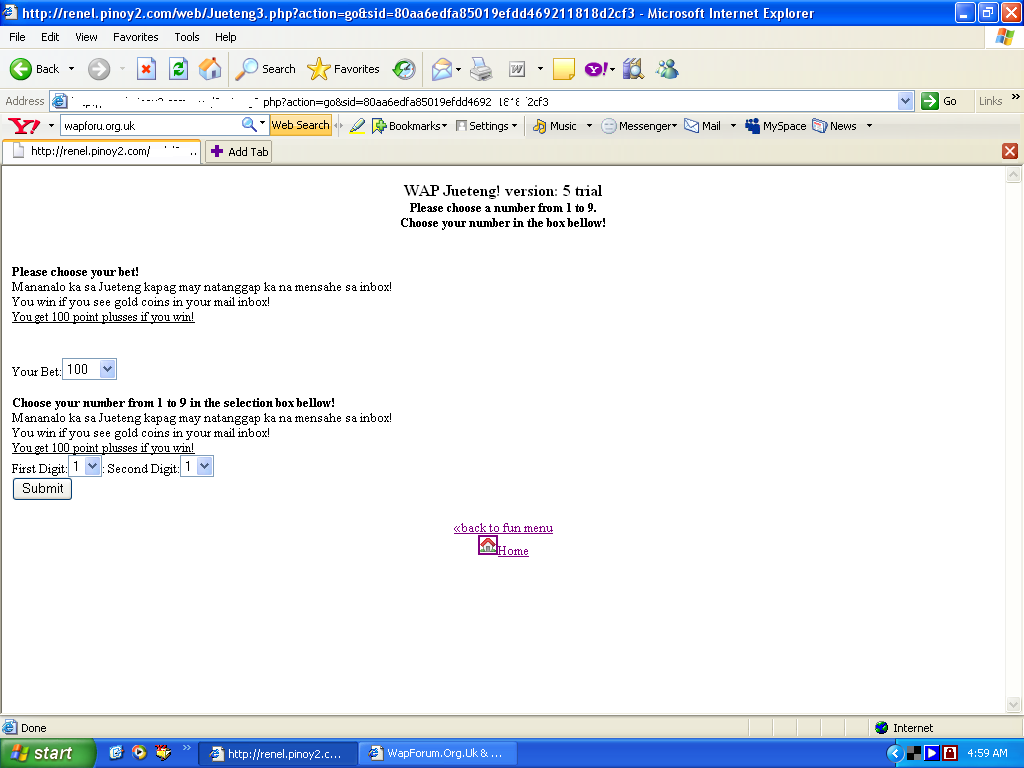Go to browser Home page icon
The image size is (1024, 768).
point(210,69)
